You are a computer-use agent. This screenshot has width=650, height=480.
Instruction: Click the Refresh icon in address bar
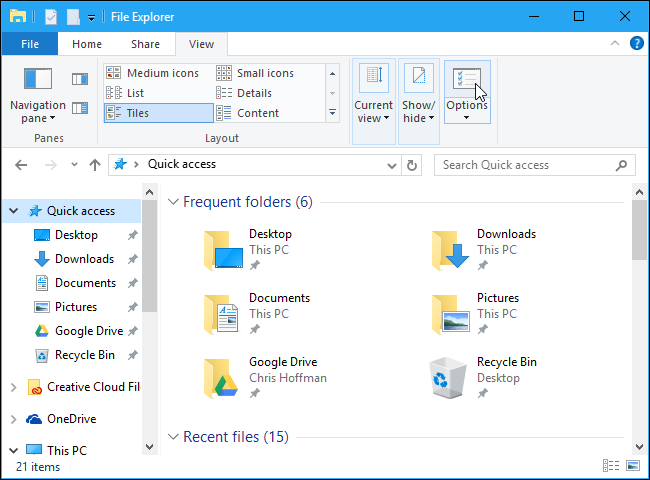point(411,165)
